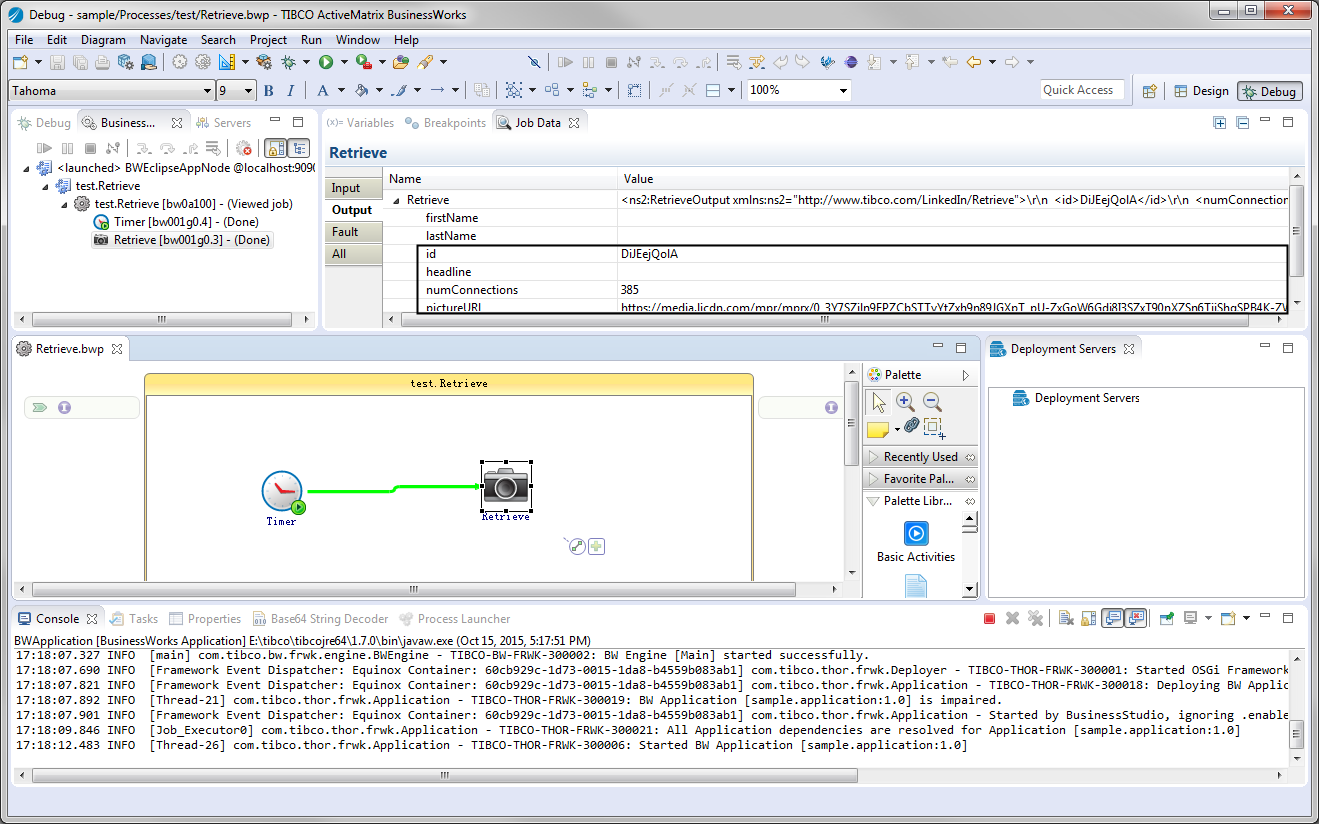This screenshot has width=1319, height=824.
Task: Switch to the Breakpoints tab
Action: (x=446, y=123)
